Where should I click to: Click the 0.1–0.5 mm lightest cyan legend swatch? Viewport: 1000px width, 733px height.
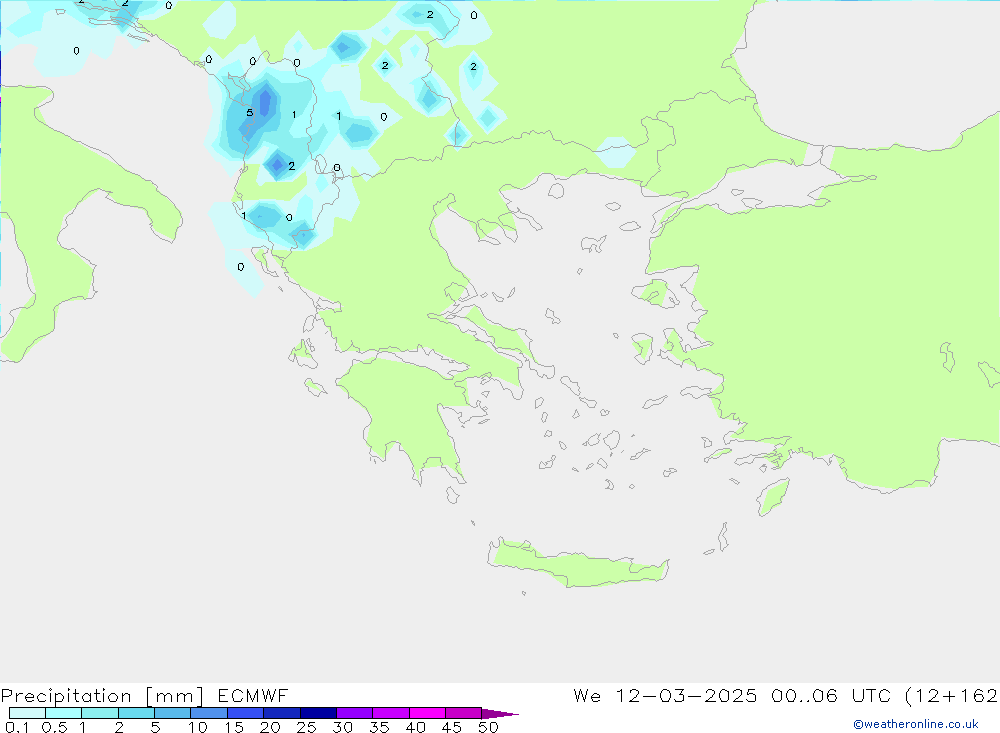pyautogui.click(x=27, y=713)
